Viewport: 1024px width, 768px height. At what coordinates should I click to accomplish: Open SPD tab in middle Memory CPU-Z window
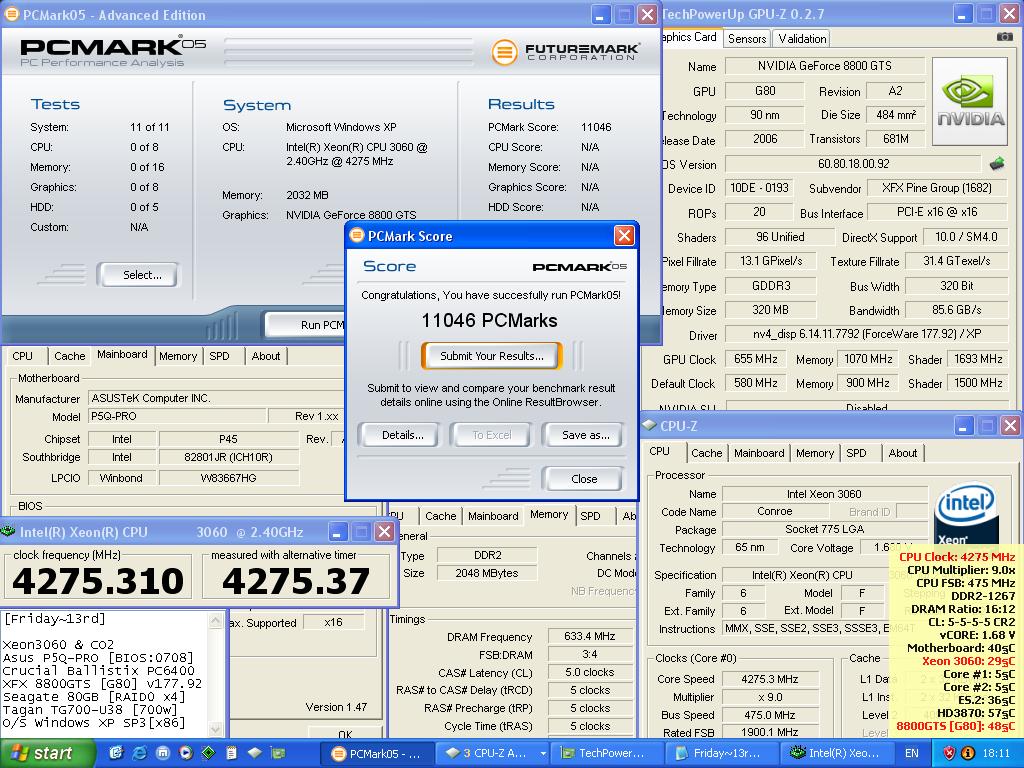point(590,516)
